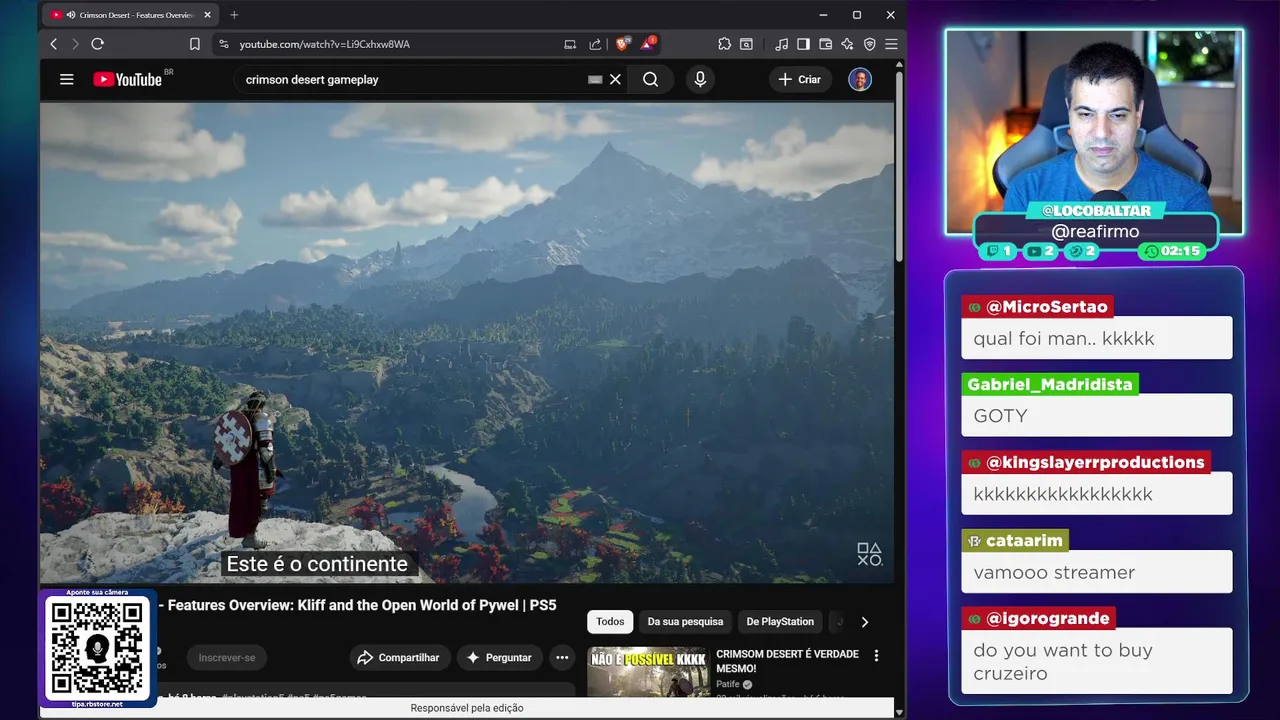Click the Gabriel_Madridista chat username
Viewport: 1280px width, 720px height.
[1050, 384]
